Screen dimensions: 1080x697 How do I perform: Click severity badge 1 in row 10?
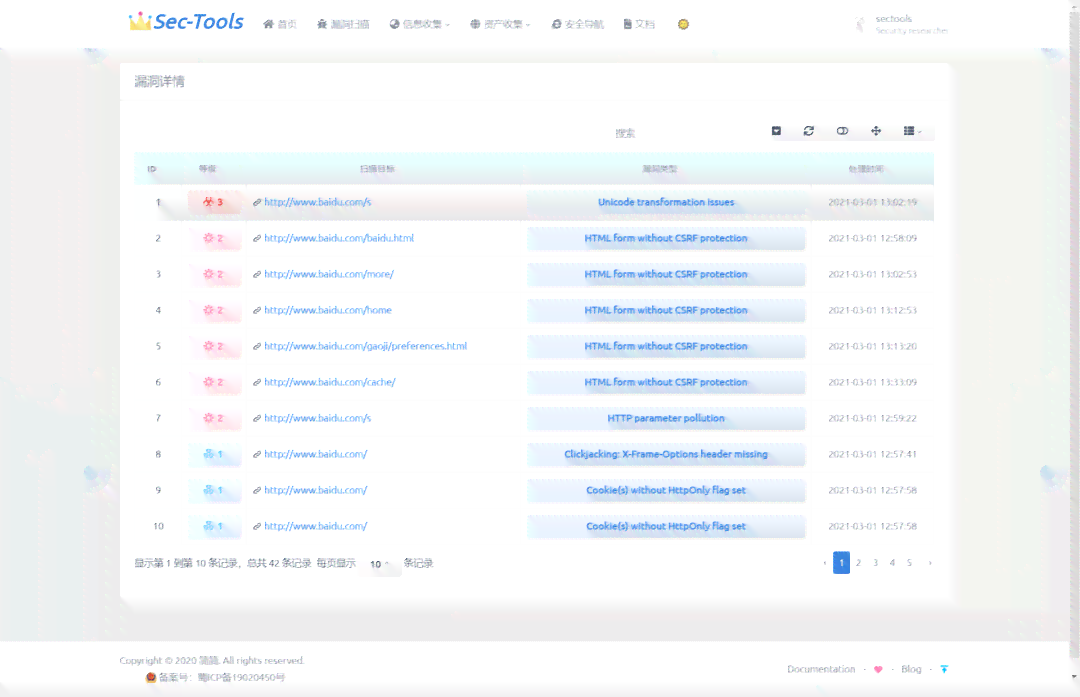coord(214,526)
